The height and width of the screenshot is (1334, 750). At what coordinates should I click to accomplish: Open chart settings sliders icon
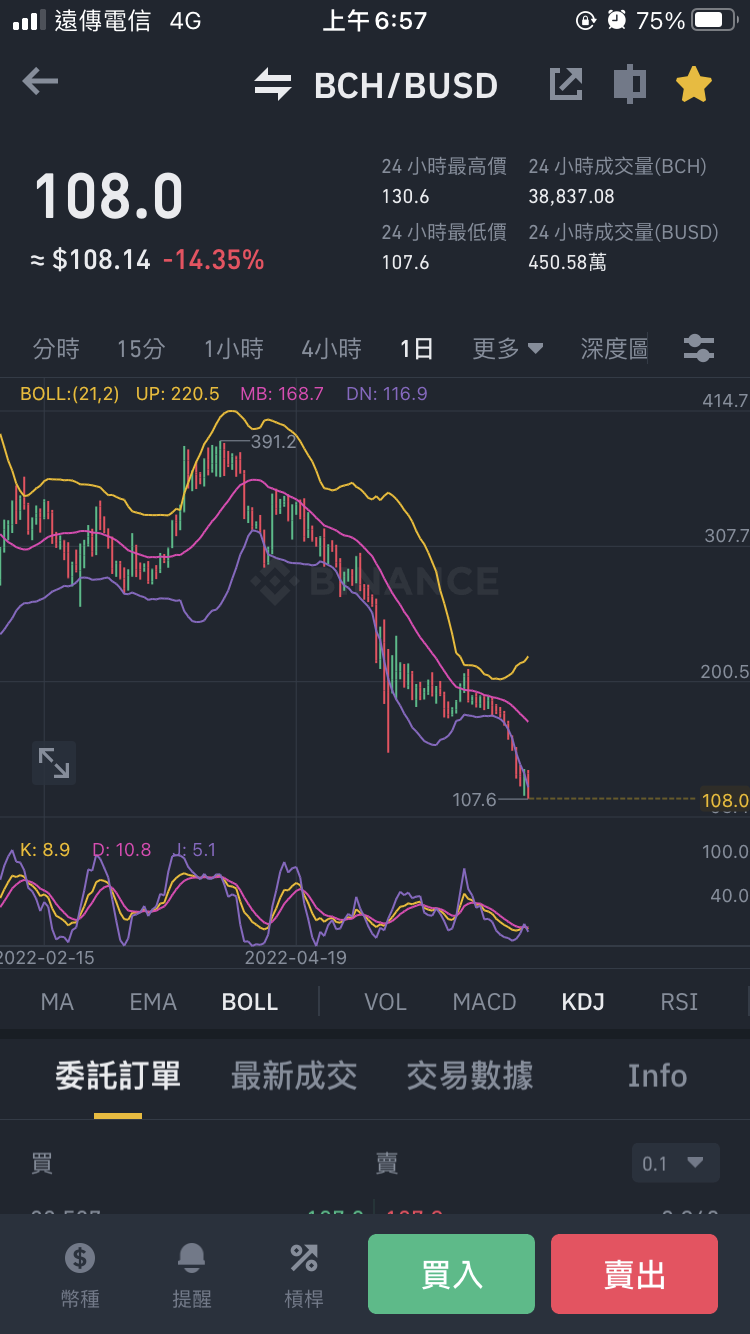pos(699,348)
